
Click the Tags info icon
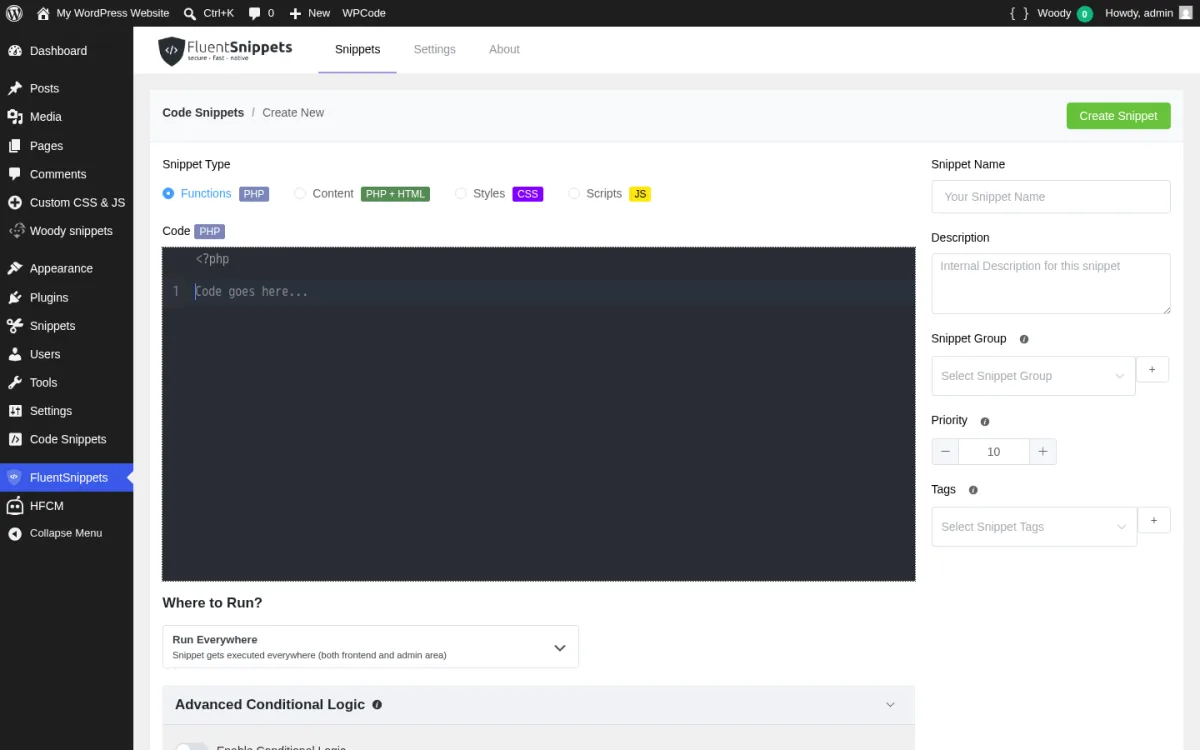pyautogui.click(x=973, y=490)
